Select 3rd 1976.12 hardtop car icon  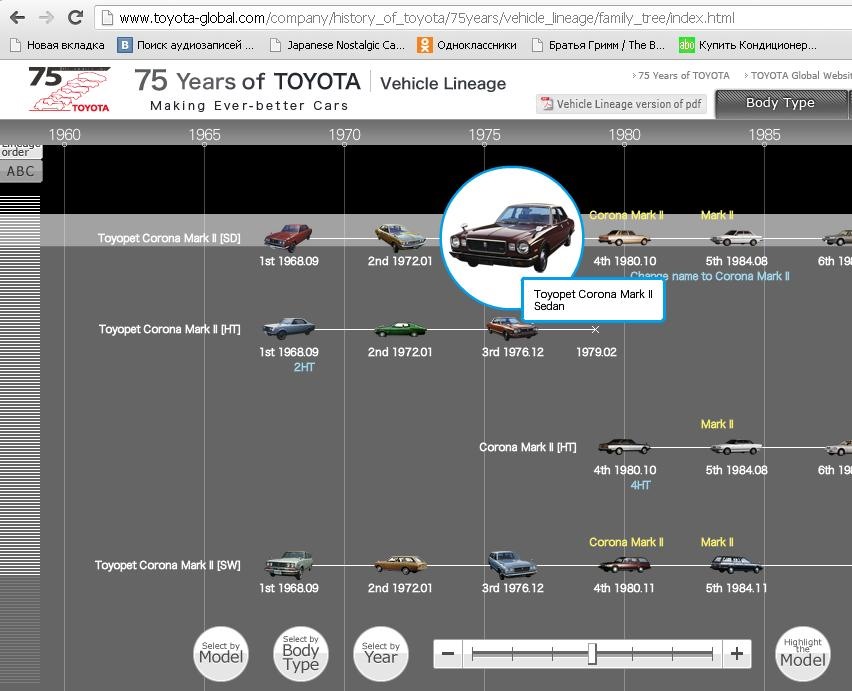512,328
